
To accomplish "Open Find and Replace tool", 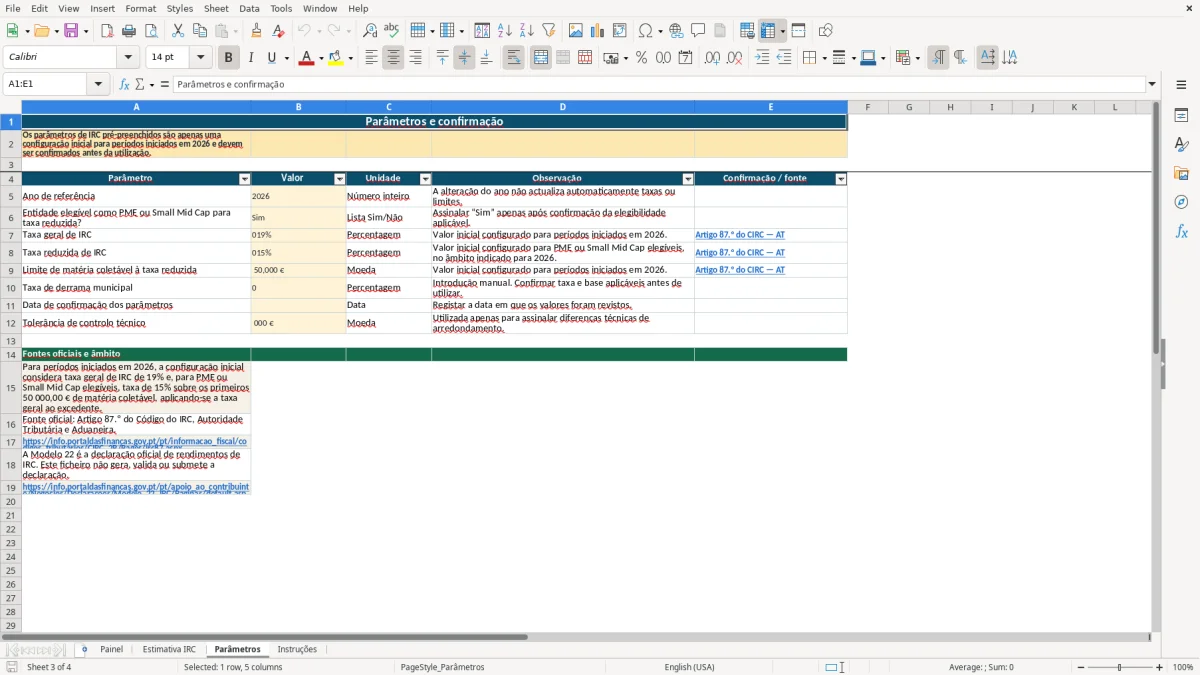I will (370, 31).
